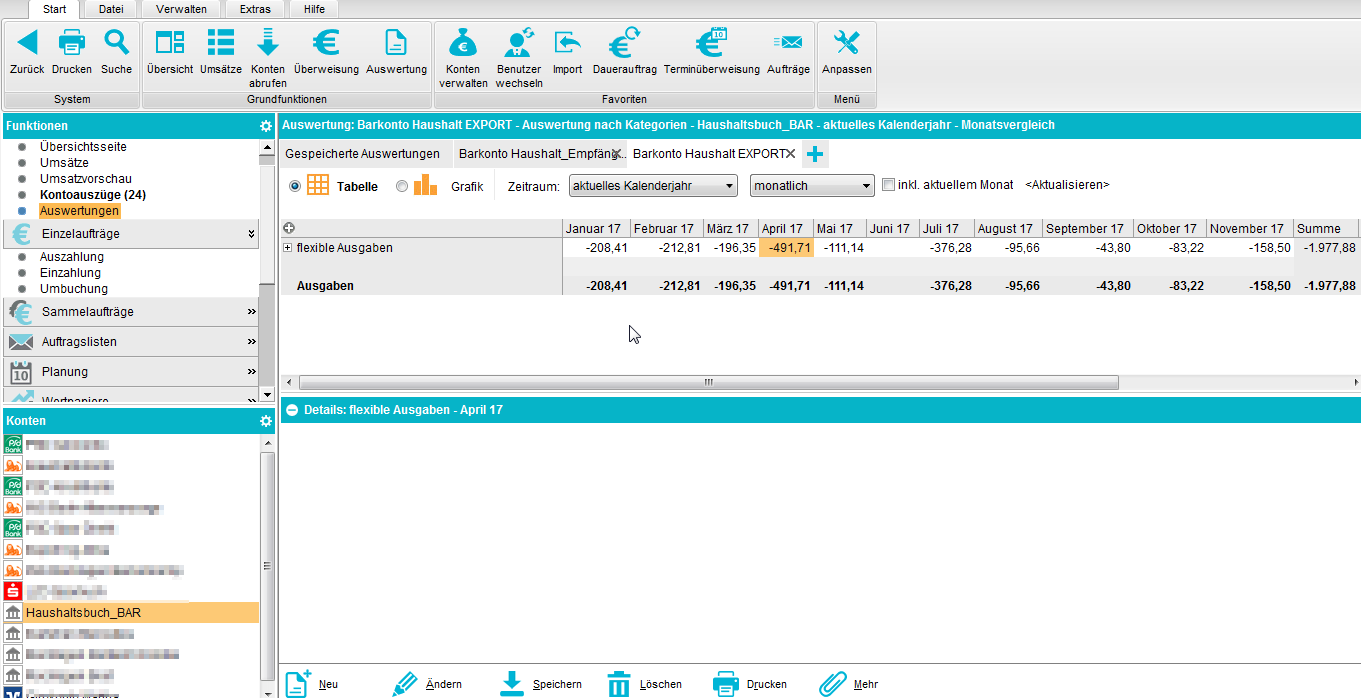Open the monatlich interval dropdown
Image resolution: width=1361 pixels, height=698 pixels.
[x=813, y=186]
